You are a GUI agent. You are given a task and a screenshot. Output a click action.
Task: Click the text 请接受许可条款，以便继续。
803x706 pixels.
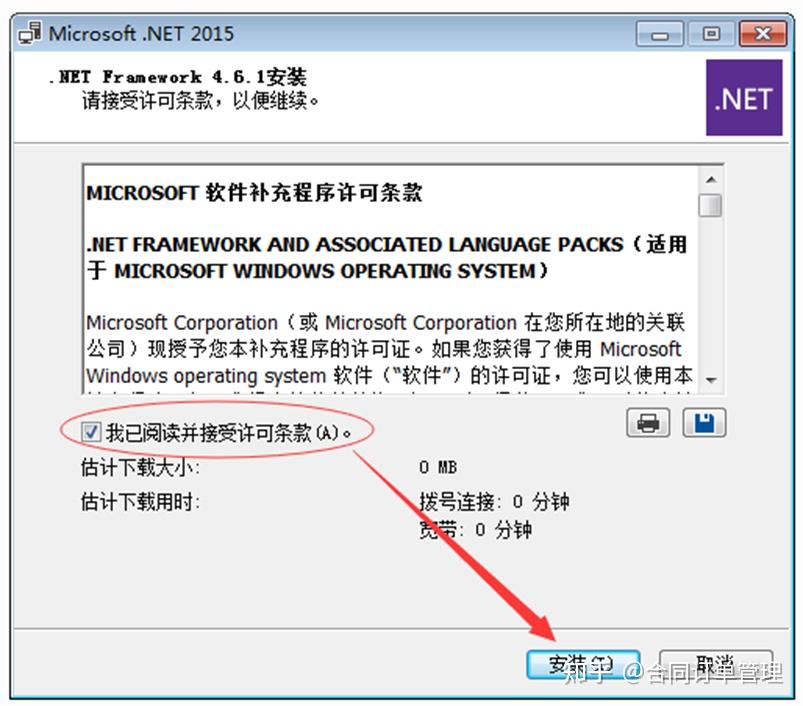(200, 100)
